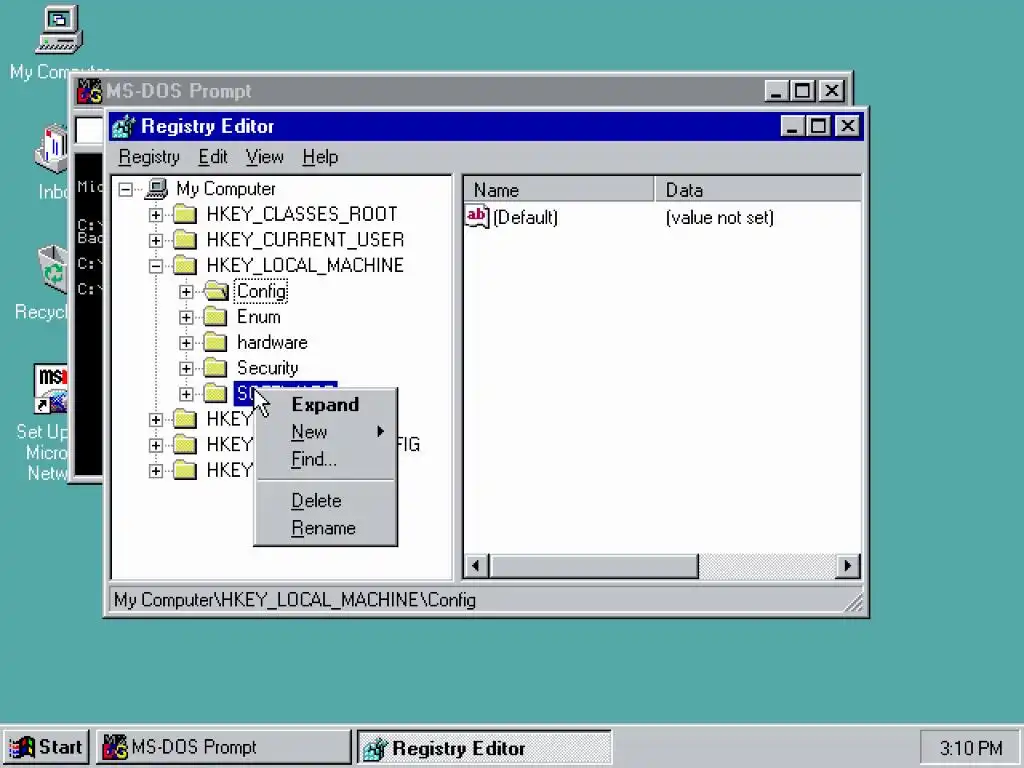
Task: Open the Registry menu
Action: 149,157
